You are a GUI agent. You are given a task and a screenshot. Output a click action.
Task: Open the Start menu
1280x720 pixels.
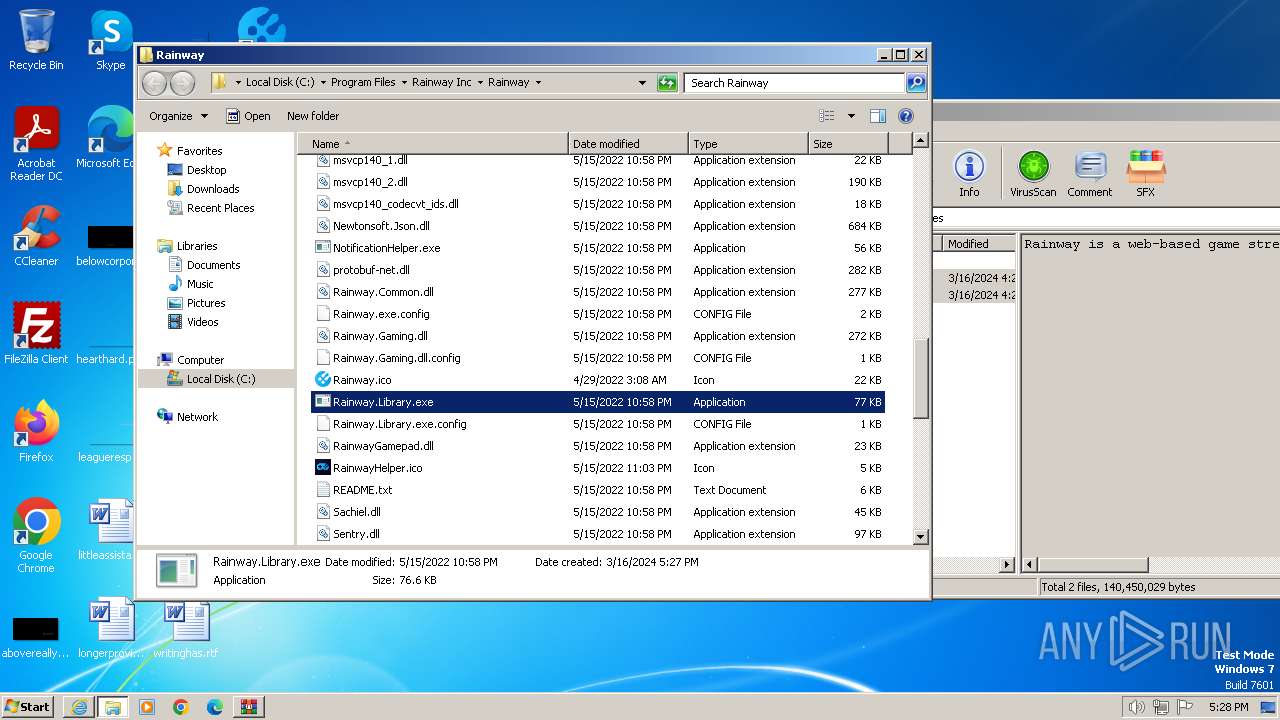(28, 707)
